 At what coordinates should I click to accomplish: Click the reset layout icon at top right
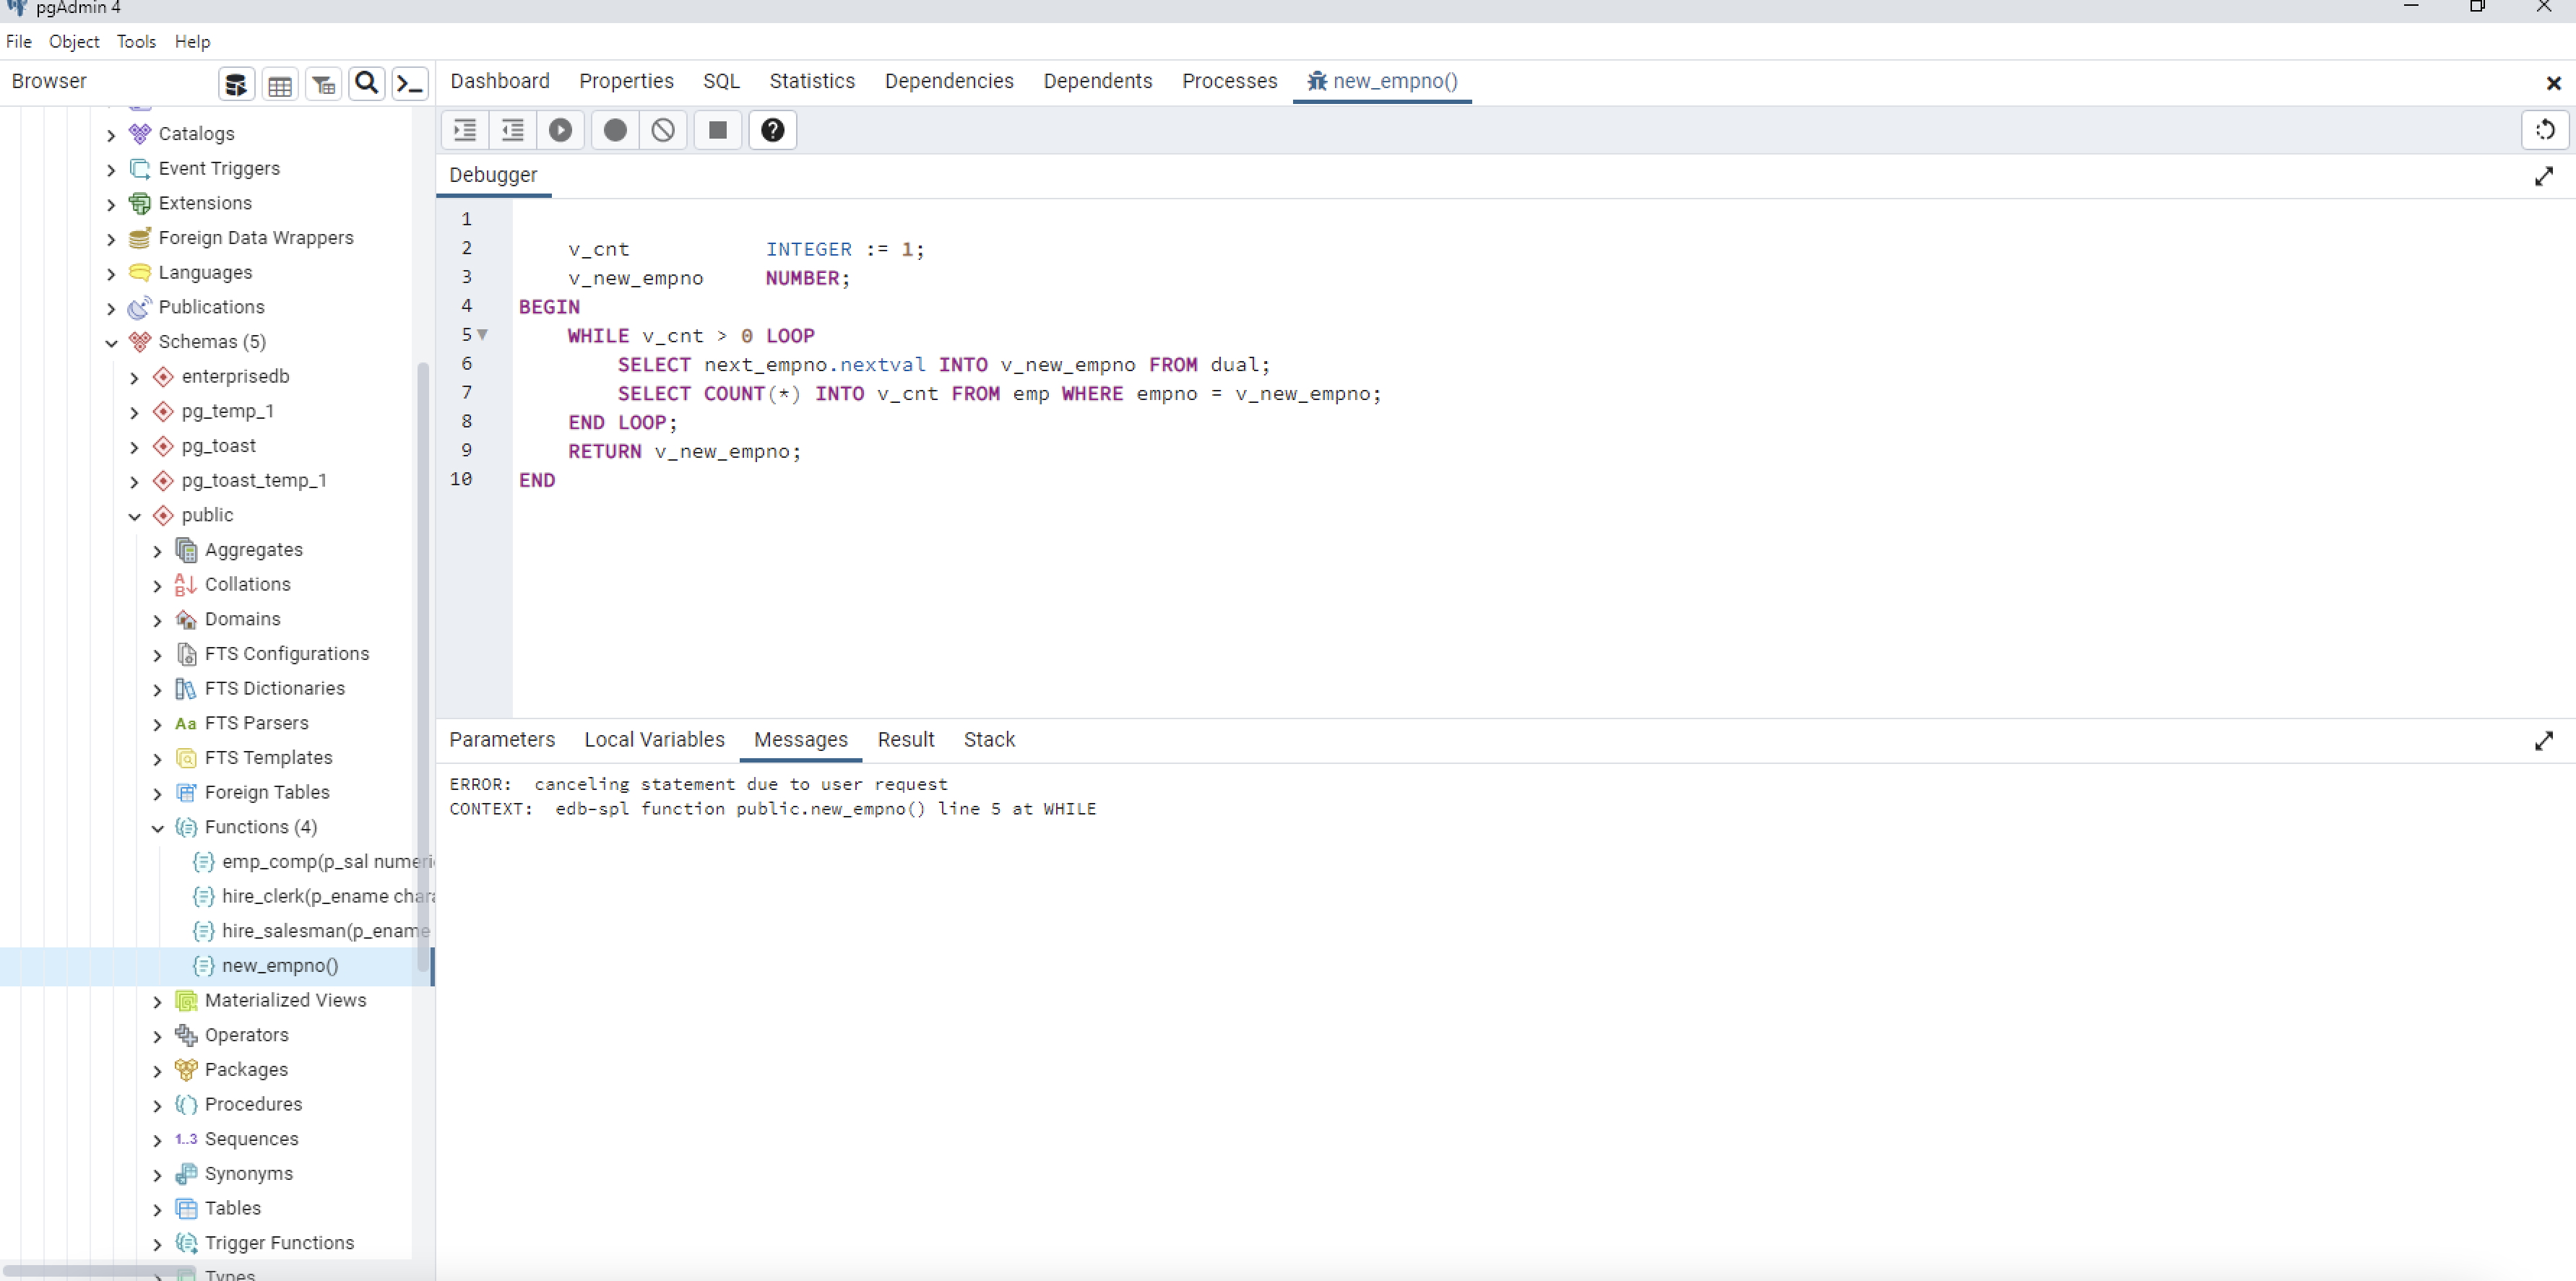[x=2545, y=130]
